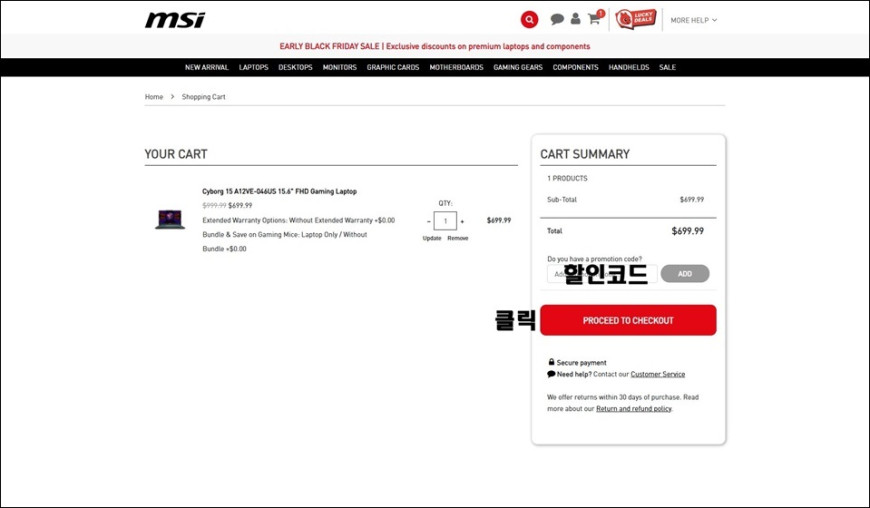Screen dimensions: 870x508
Task: Click the struck-through $999.99 price
Action: pyautogui.click(x=214, y=205)
